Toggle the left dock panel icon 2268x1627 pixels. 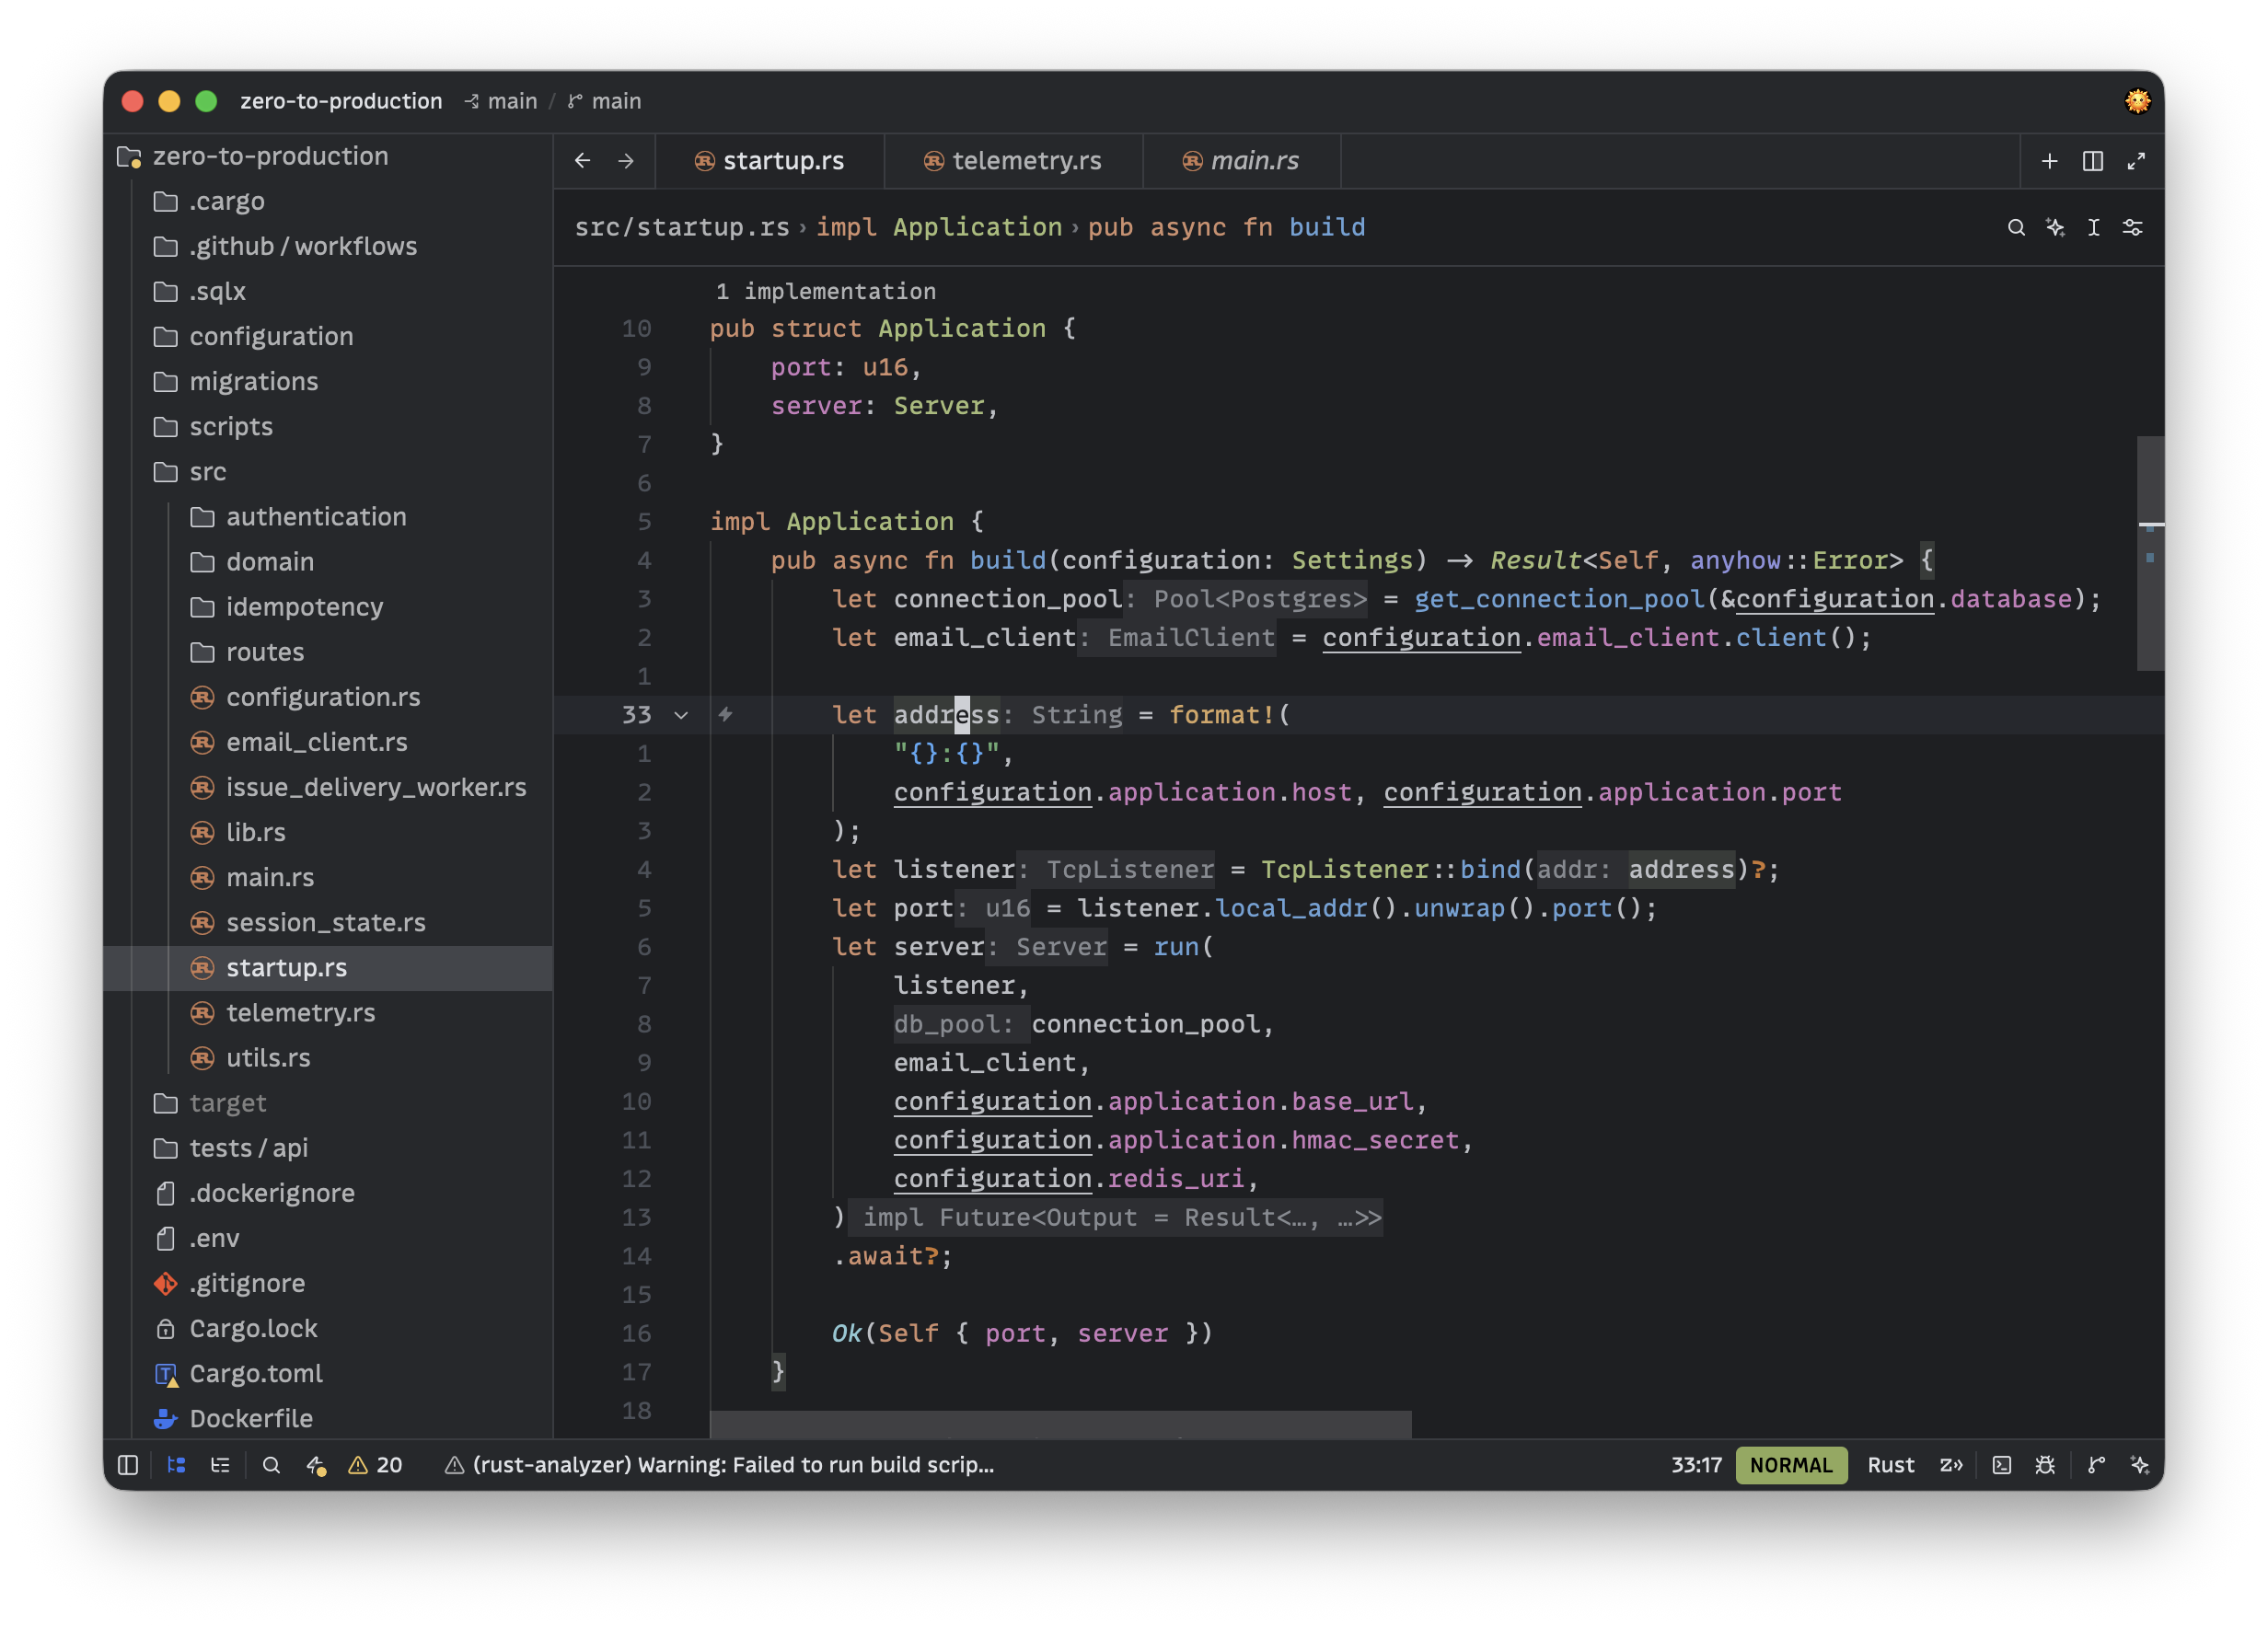click(128, 1465)
